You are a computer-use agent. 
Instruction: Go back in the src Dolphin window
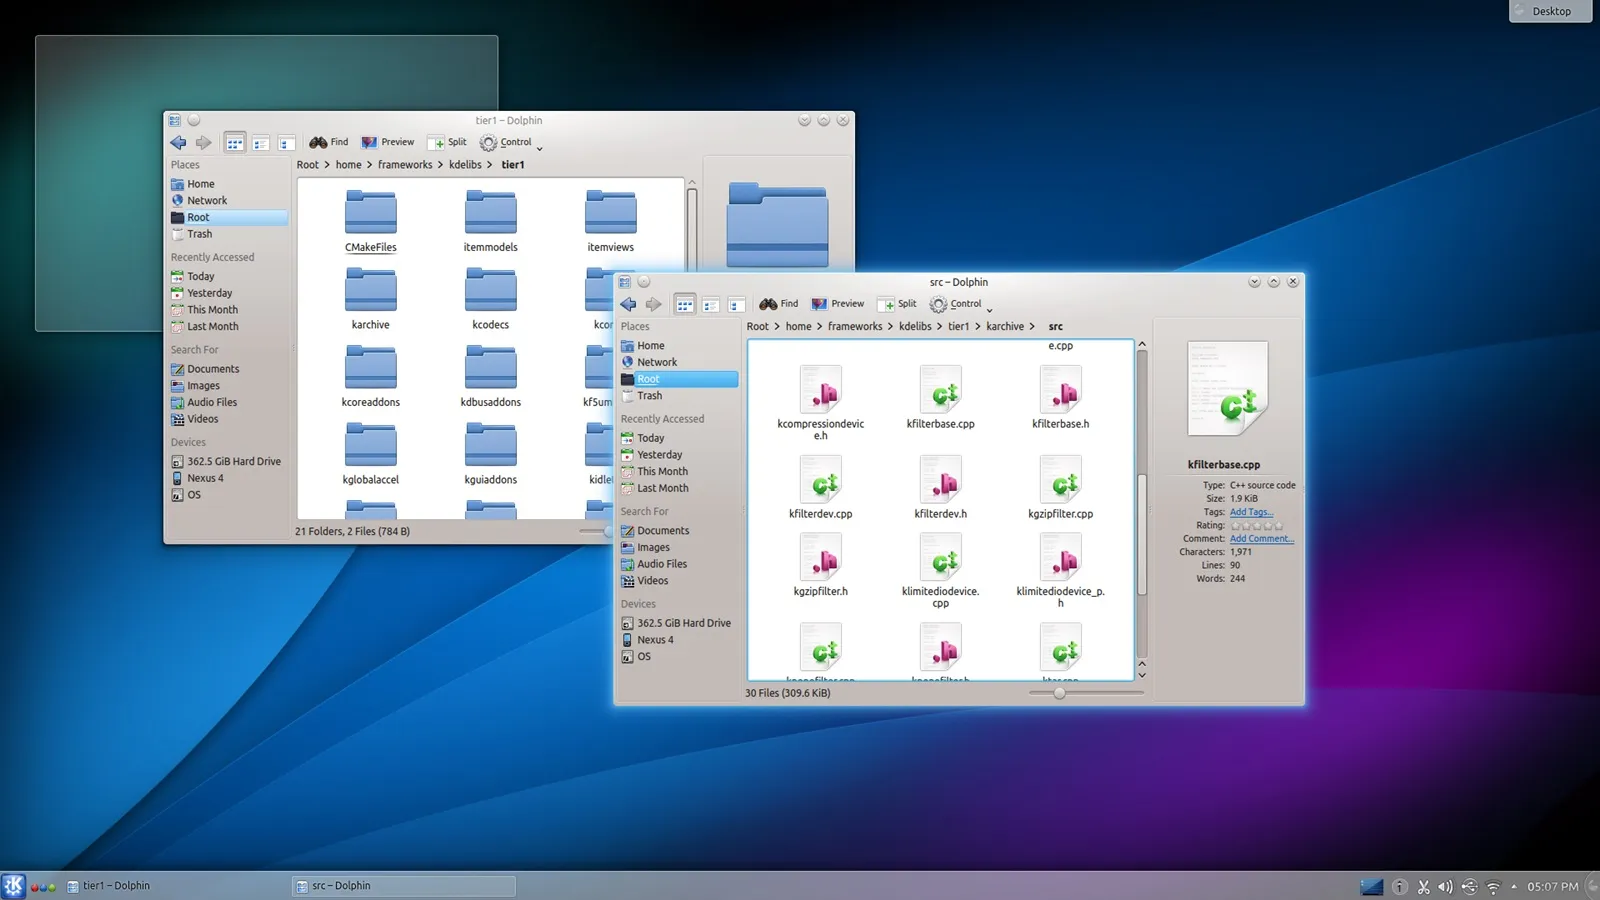click(x=628, y=304)
